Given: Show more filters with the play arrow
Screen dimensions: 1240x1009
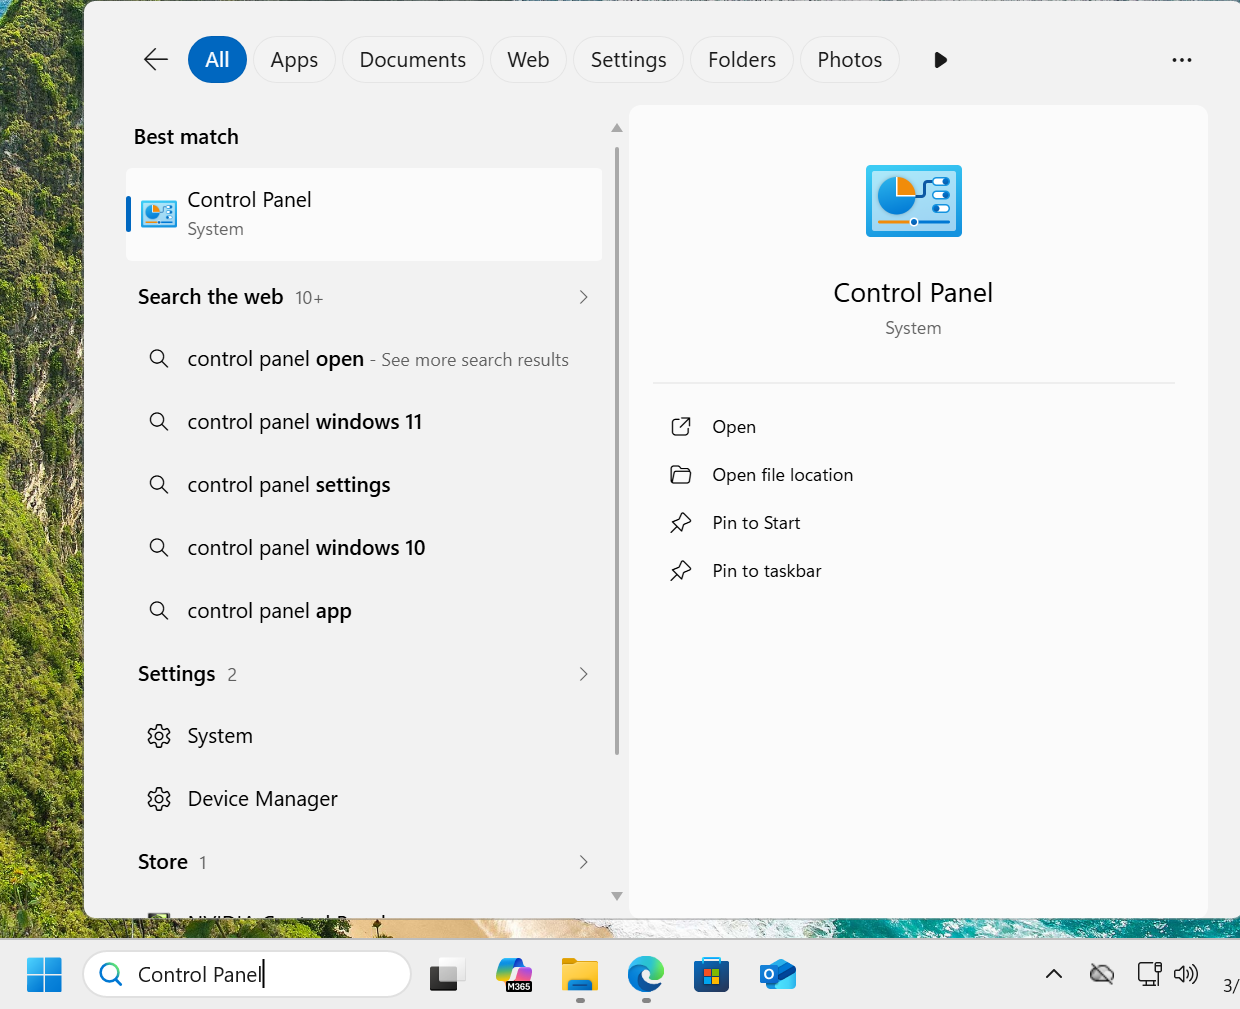Looking at the screenshot, I should 940,60.
